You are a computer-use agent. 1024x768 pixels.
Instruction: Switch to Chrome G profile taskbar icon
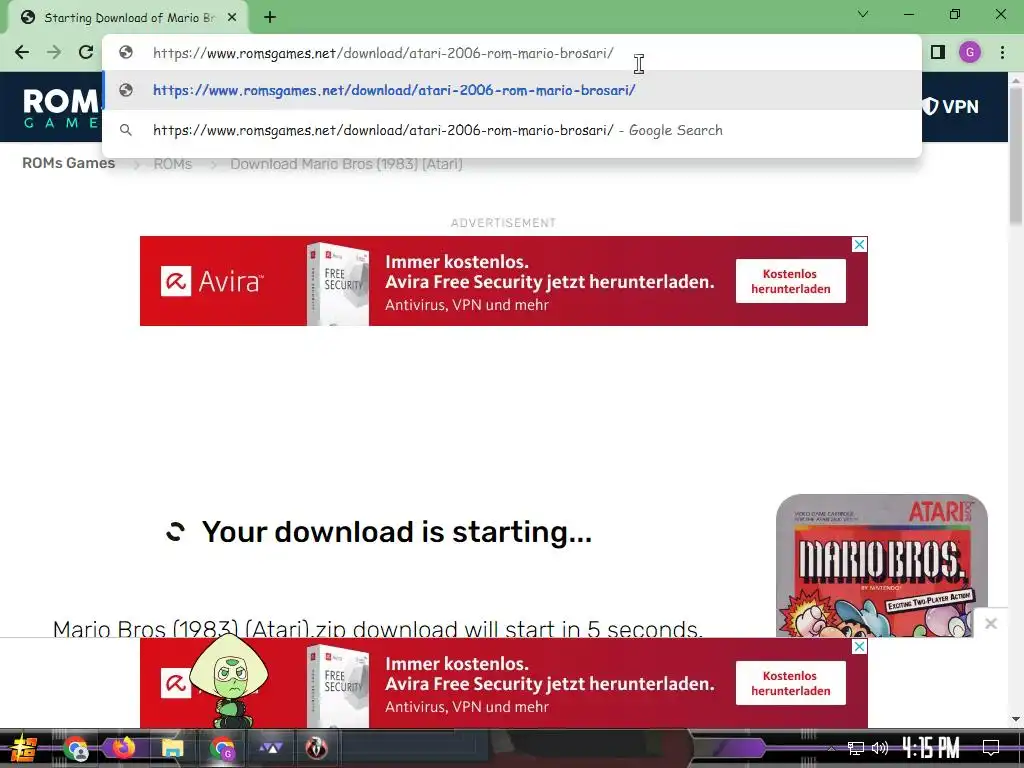coord(222,748)
